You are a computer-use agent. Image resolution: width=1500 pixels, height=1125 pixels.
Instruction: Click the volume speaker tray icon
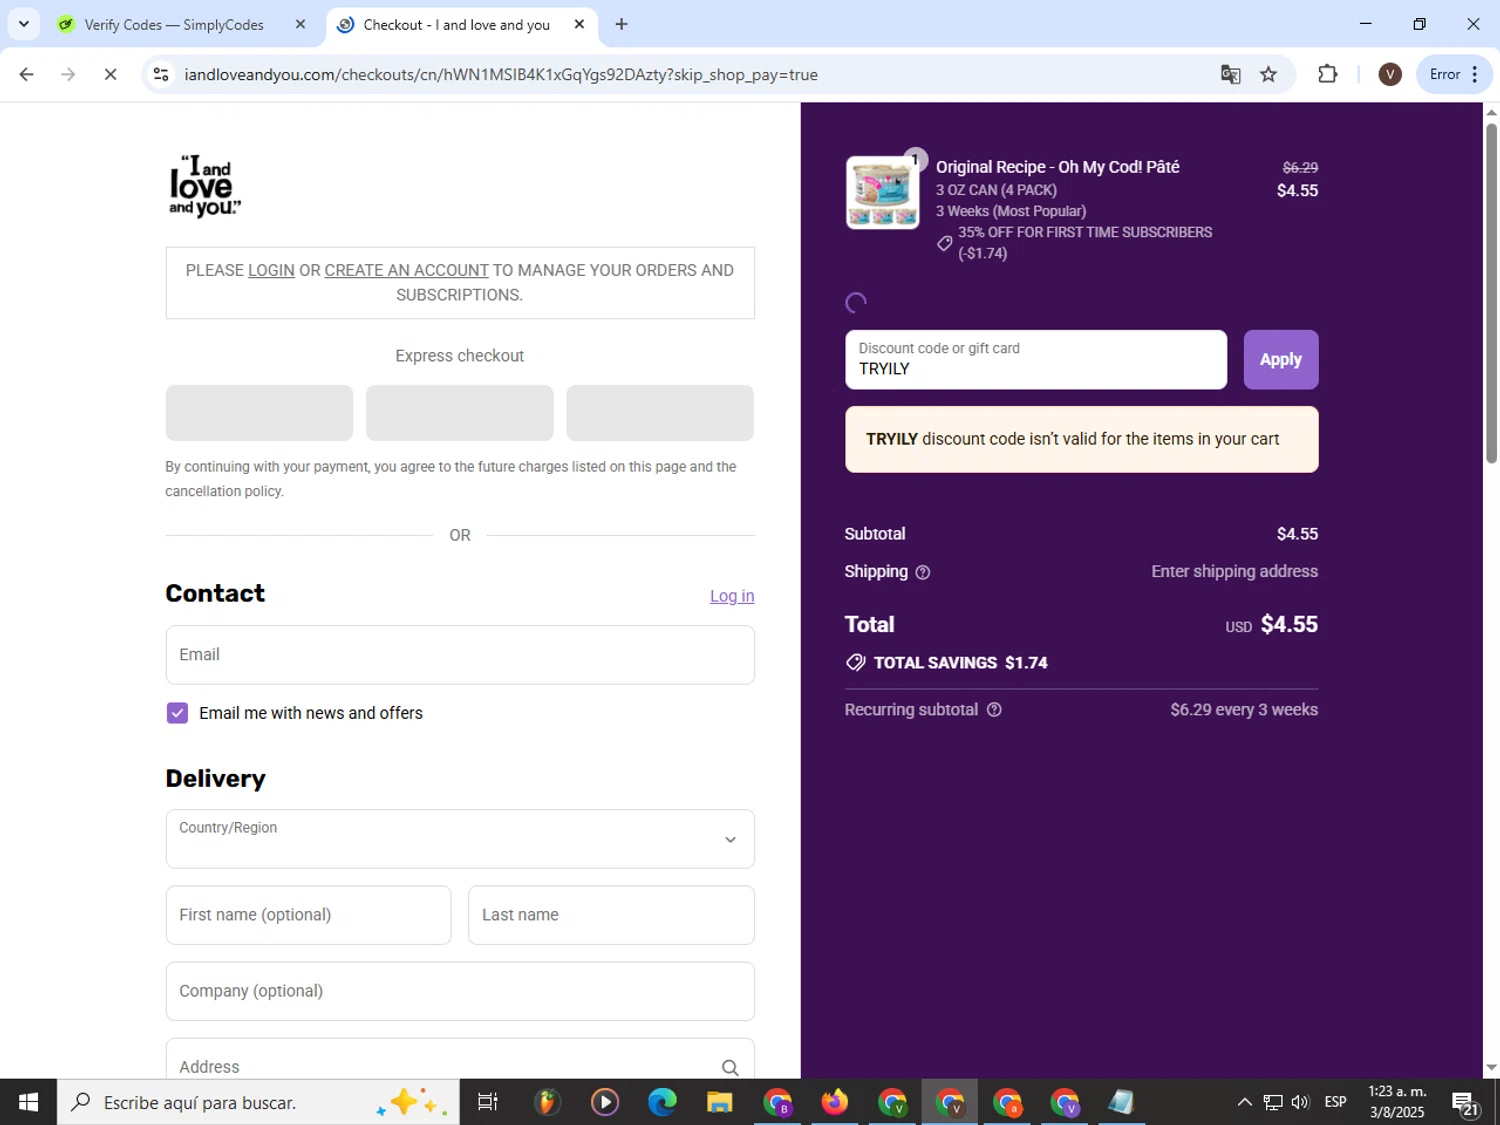[1300, 1102]
